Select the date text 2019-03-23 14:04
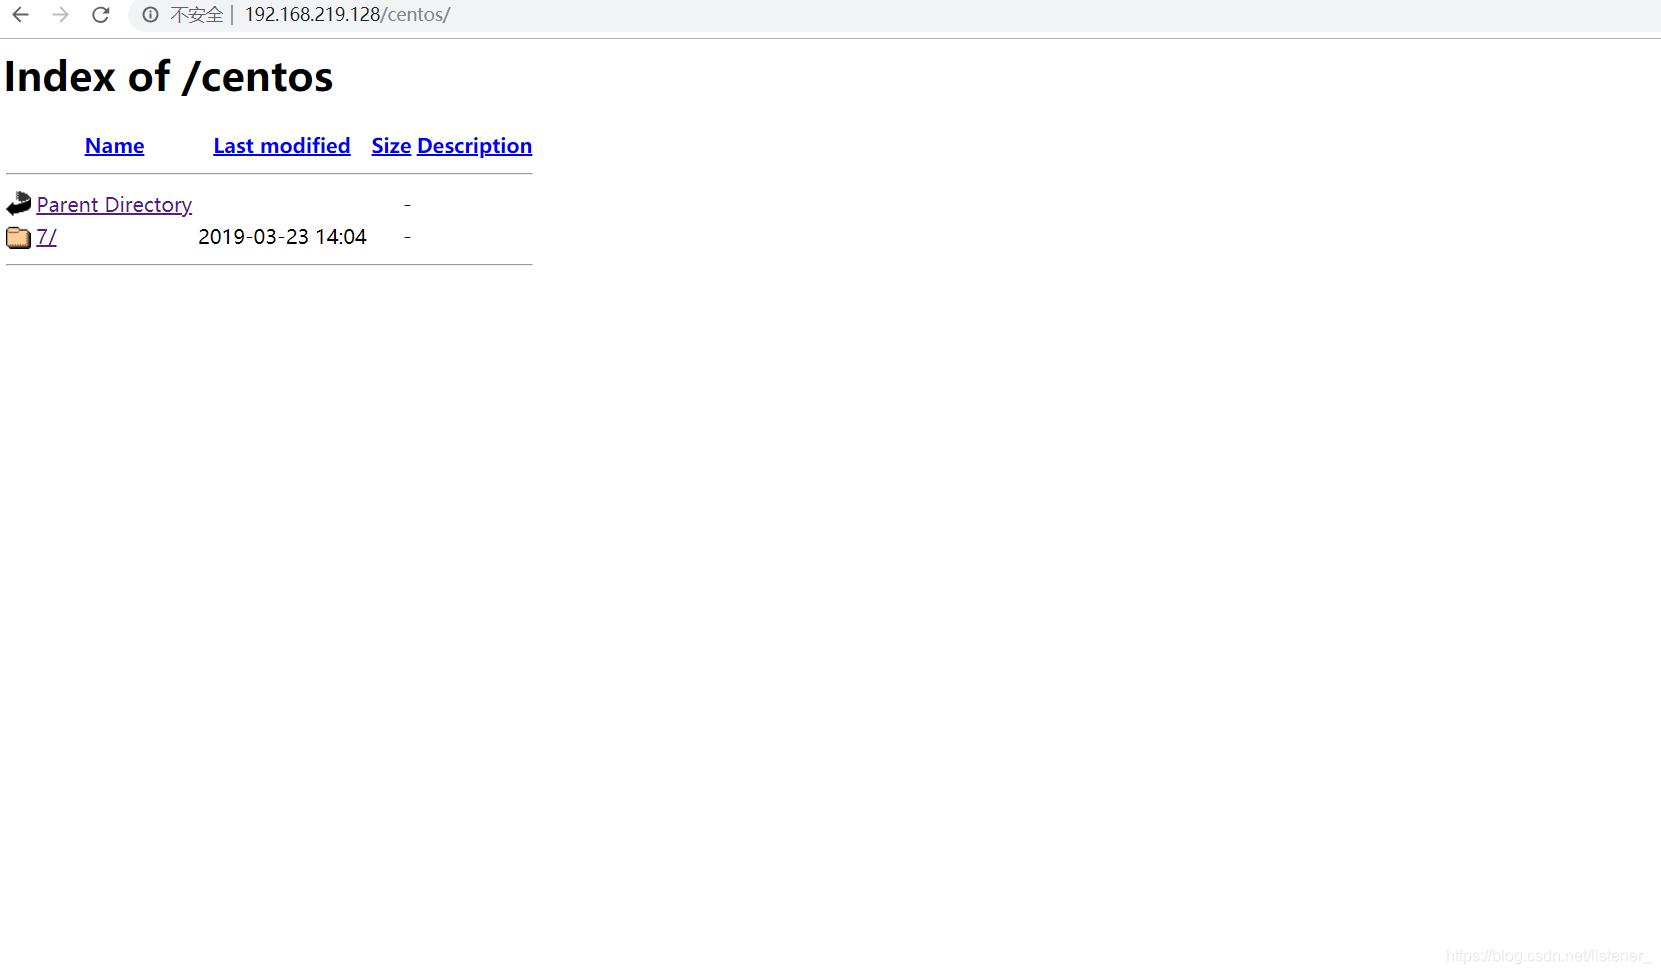This screenshot has width=1661, height=974. coord(282,237)
